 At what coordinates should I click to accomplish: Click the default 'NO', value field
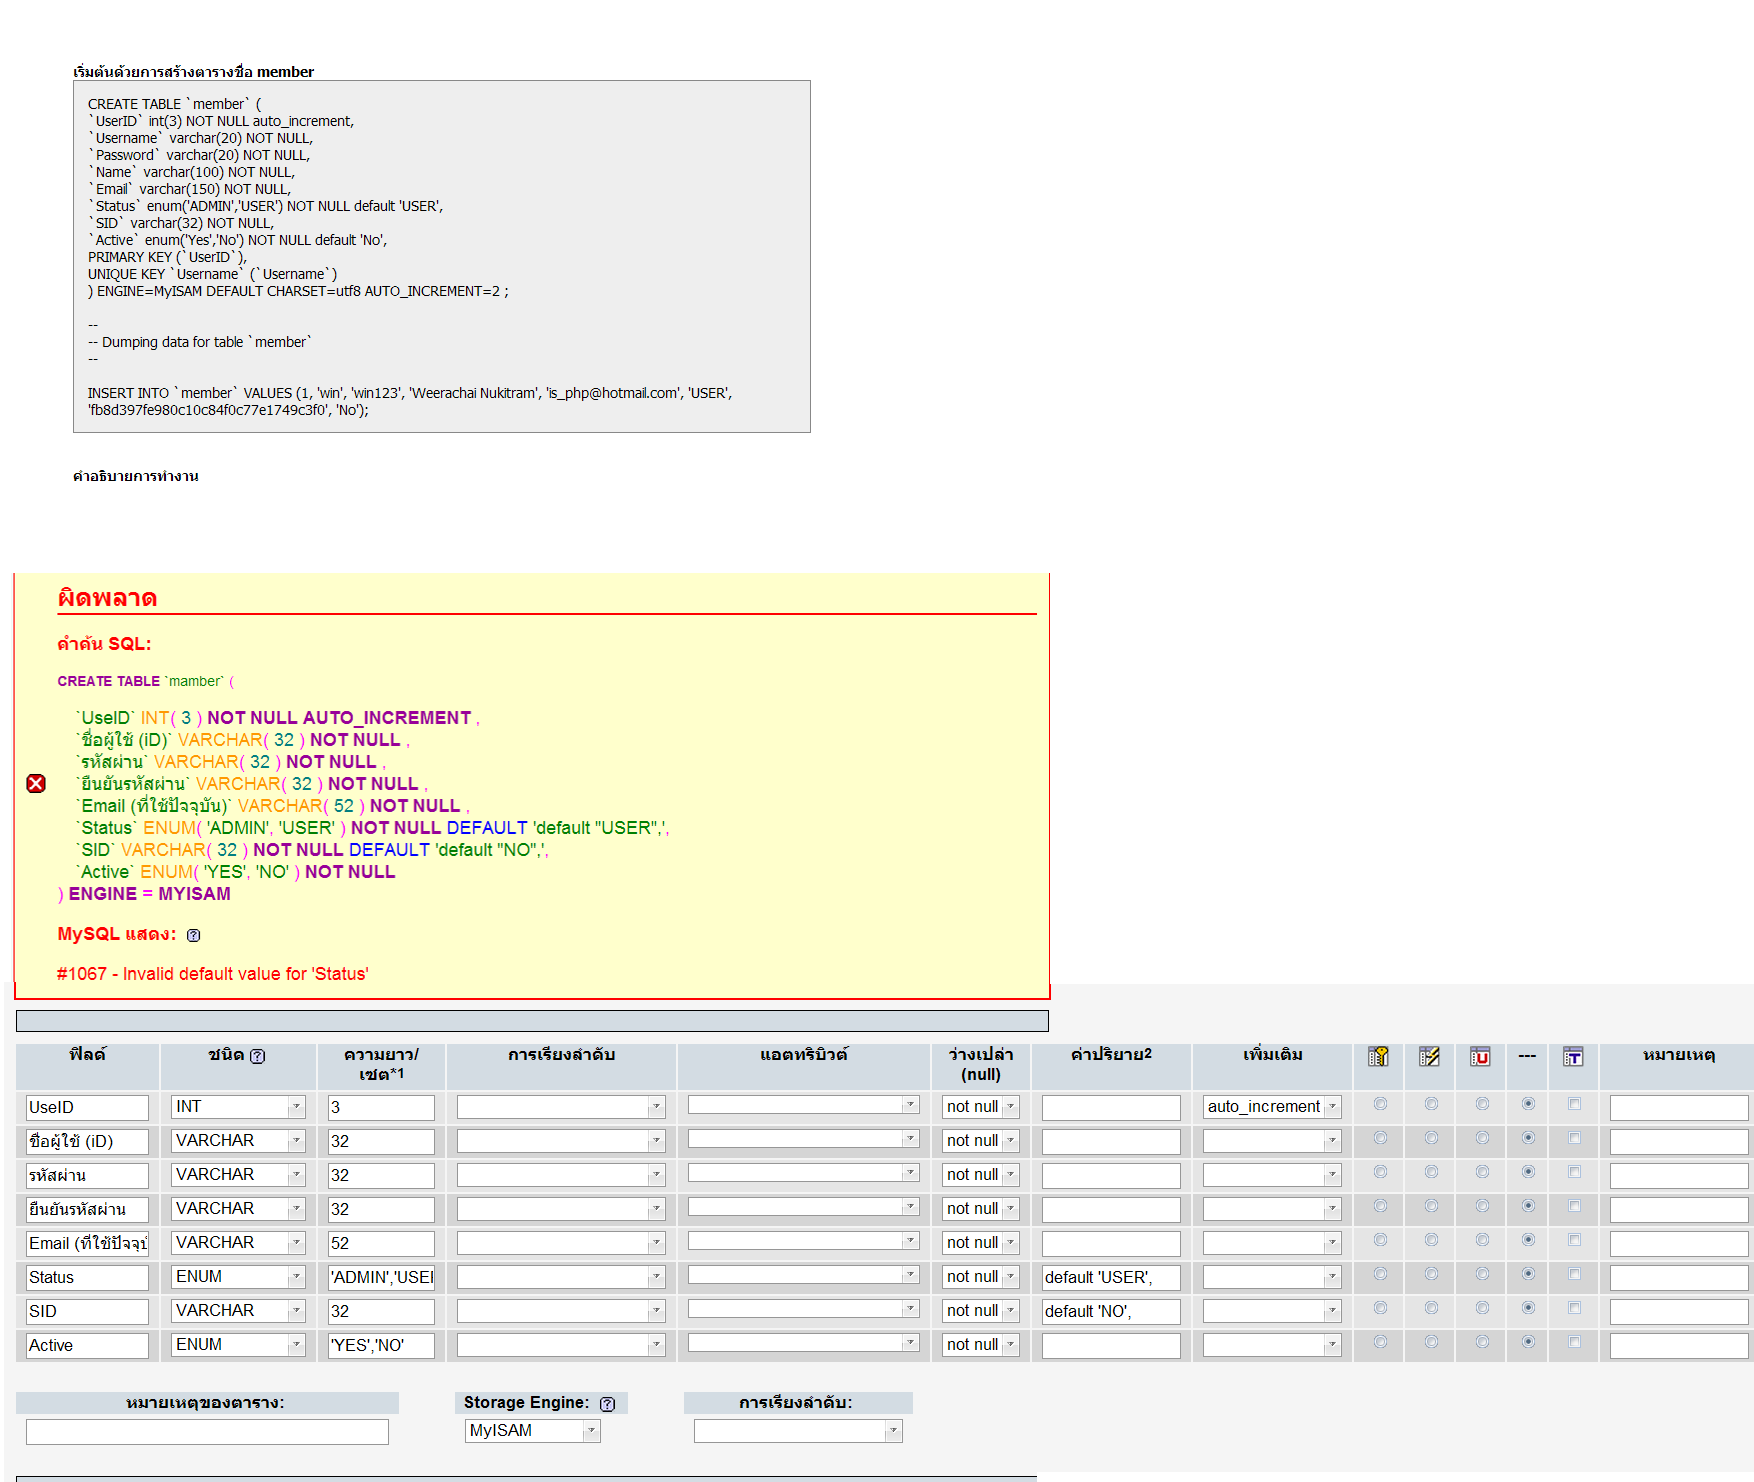point(1111,1311)
